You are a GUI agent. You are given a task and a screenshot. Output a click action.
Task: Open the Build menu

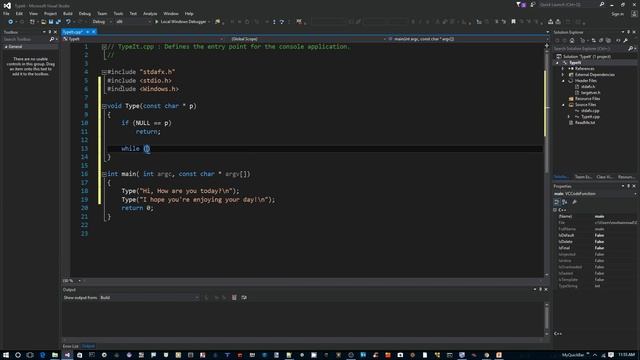(68, 13)
